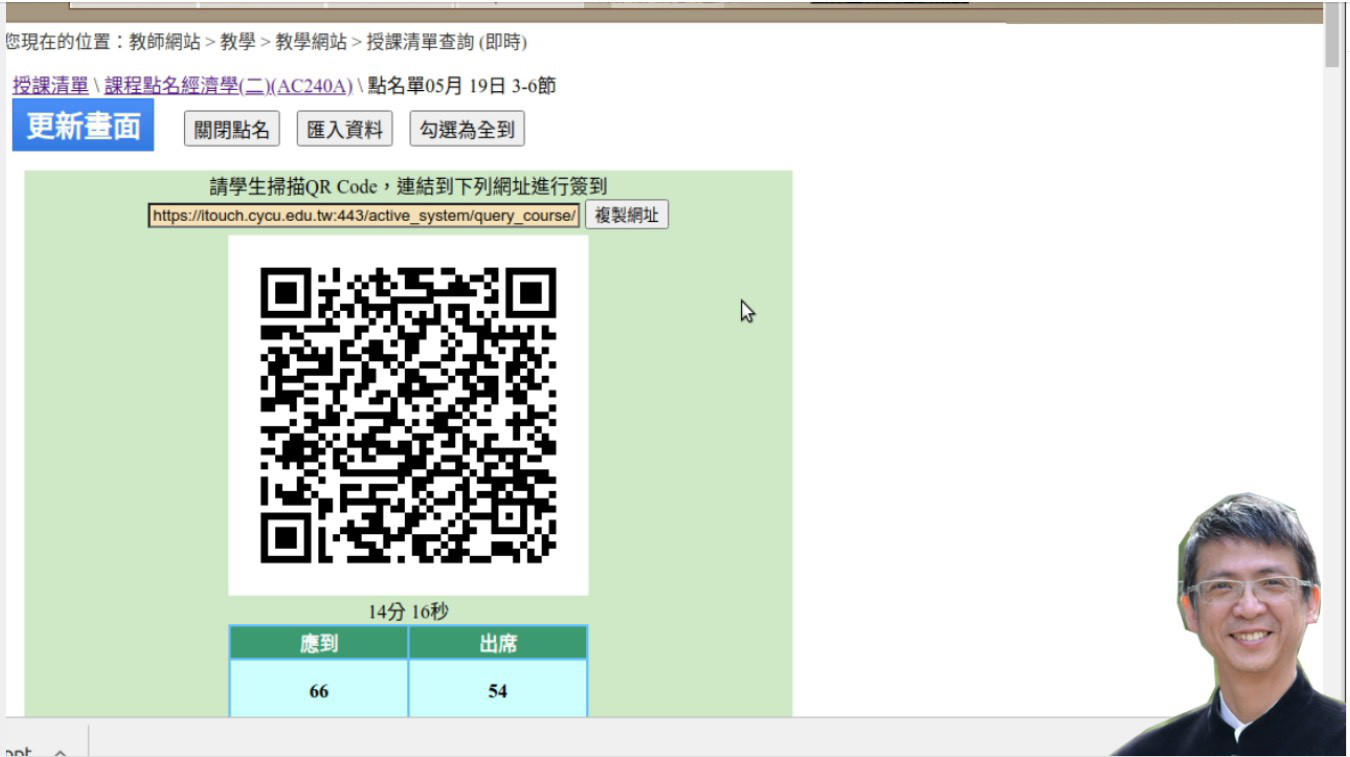Click the 應到 table header
This screenshot has height=757, width=1350.
coord(319,643)
